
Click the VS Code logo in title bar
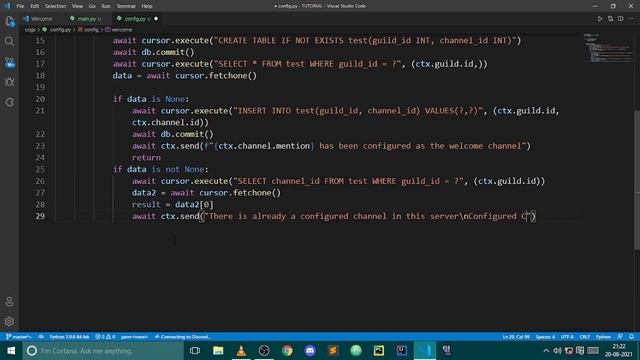click(x=7, y=6)
